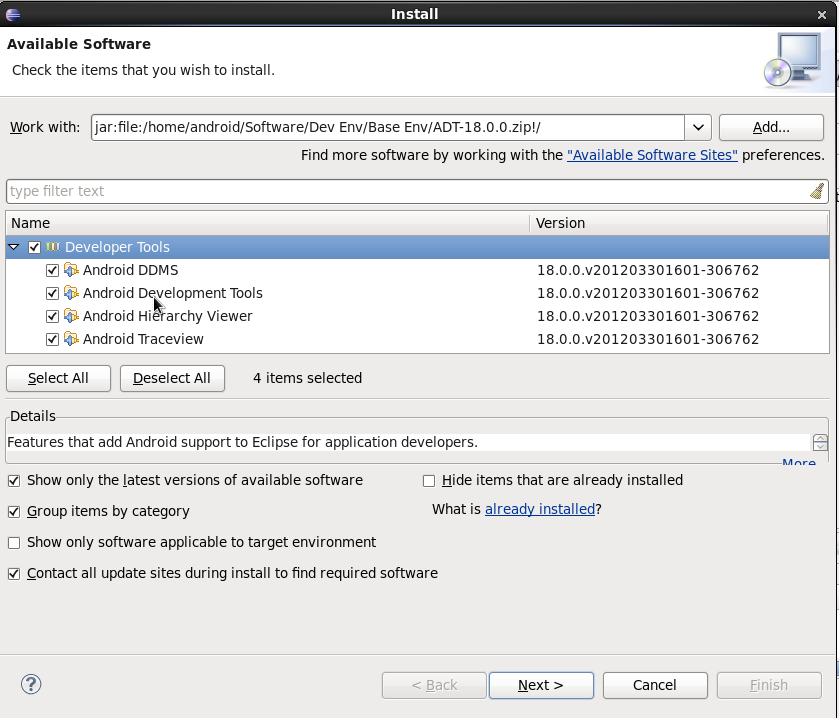The height and width of the screenshot is (718, 839).
Task: Open the Work with dropdown arrow
Action: [x=698, y=127]
